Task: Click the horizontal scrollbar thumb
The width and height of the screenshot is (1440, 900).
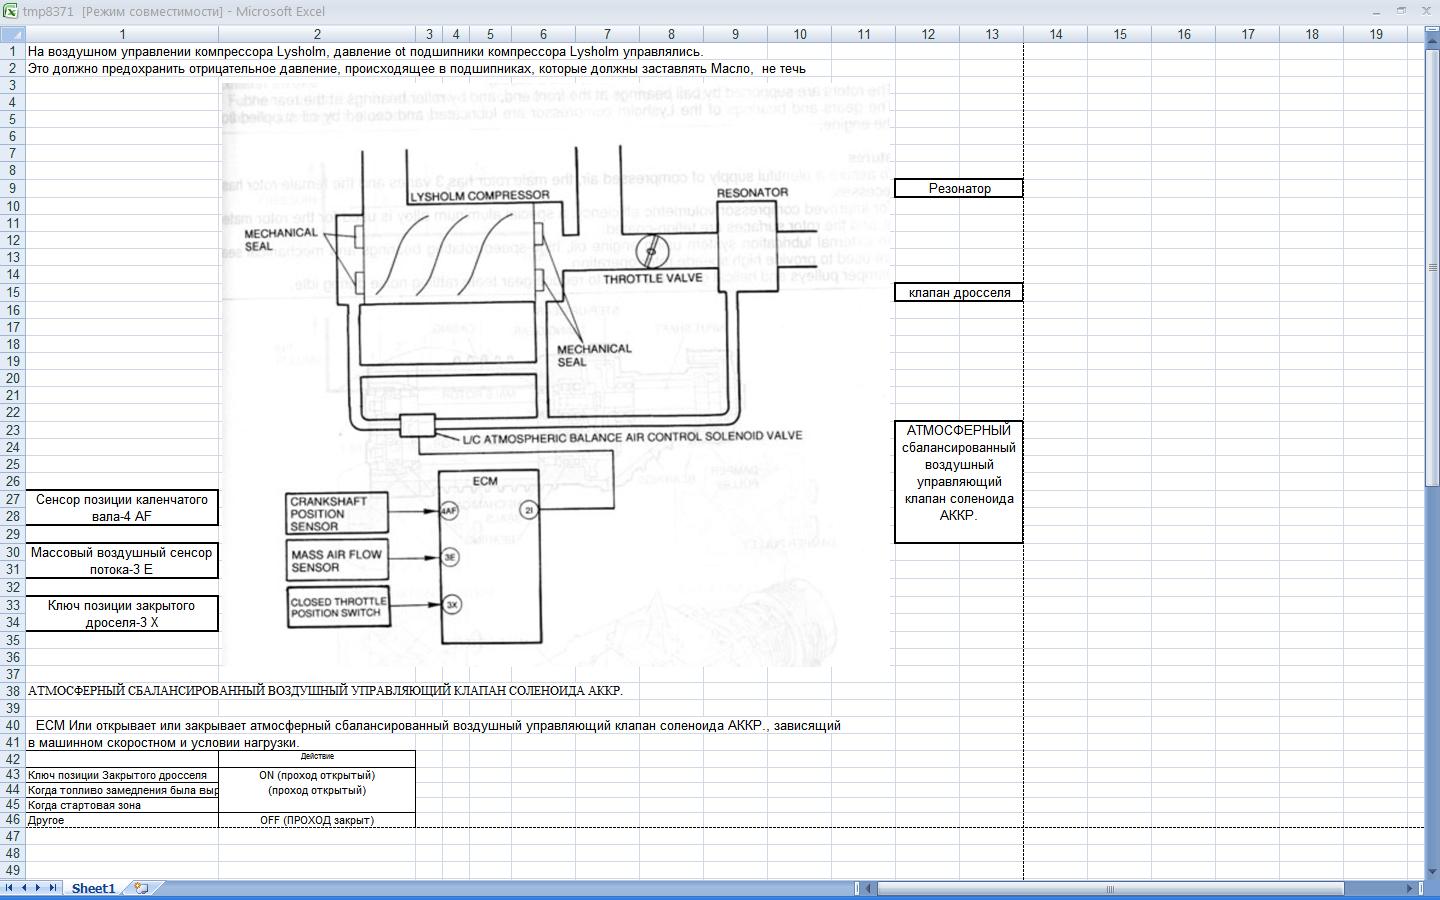Action: click(1110, 888)
